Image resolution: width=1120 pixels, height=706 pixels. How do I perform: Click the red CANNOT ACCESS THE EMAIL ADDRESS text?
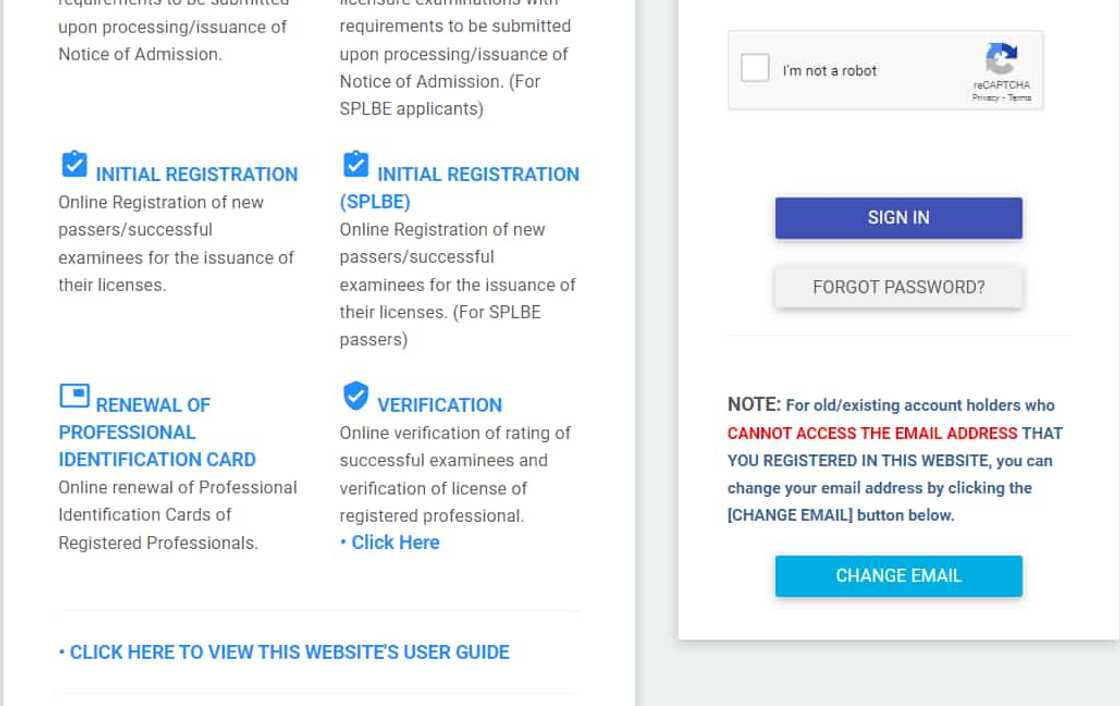871,433
